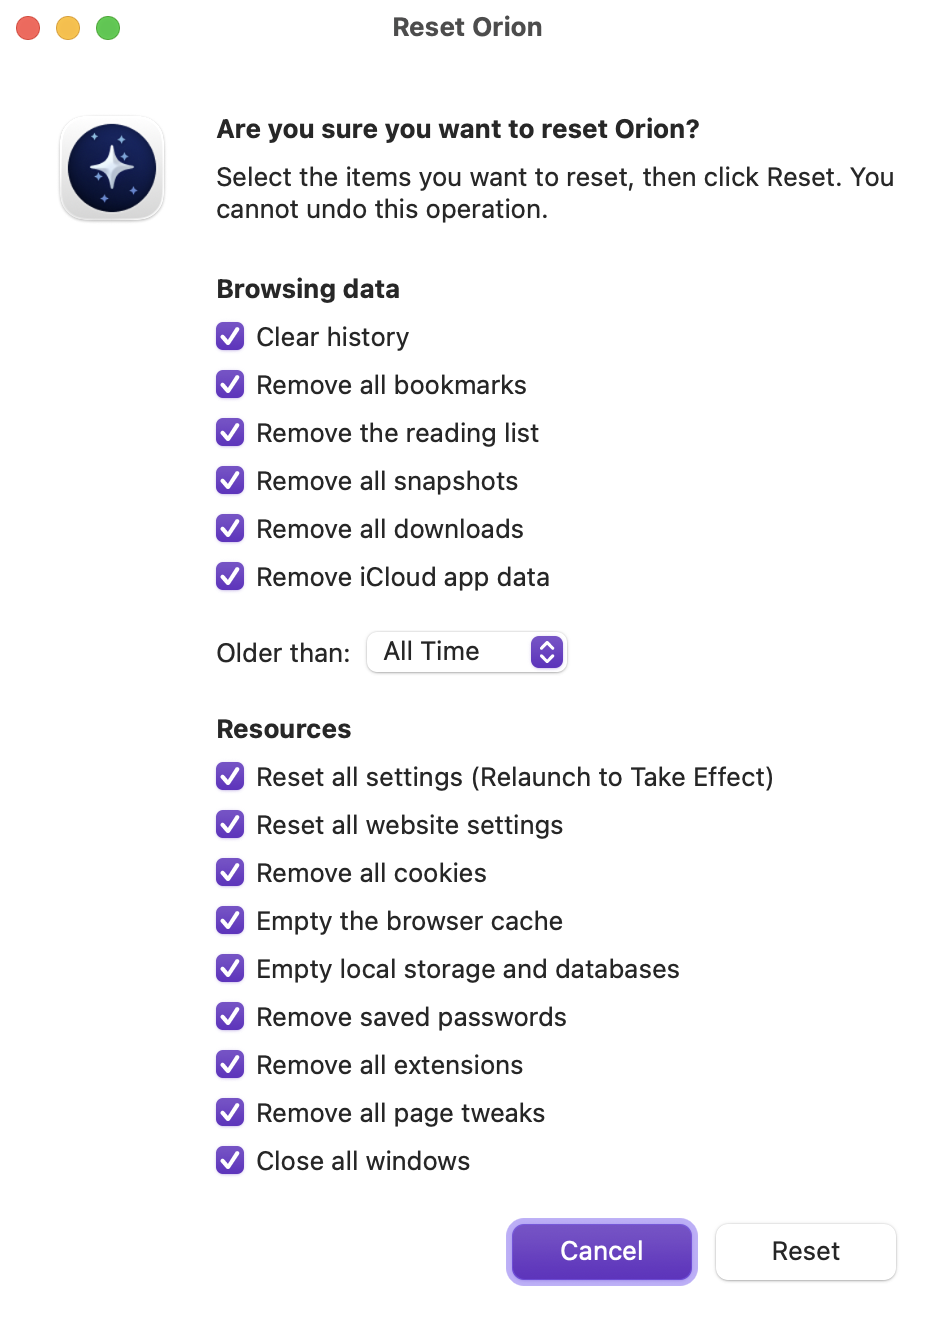936x1320 pixels.
Task: Disable Remove the reading list option
Action: click(230, 433)
